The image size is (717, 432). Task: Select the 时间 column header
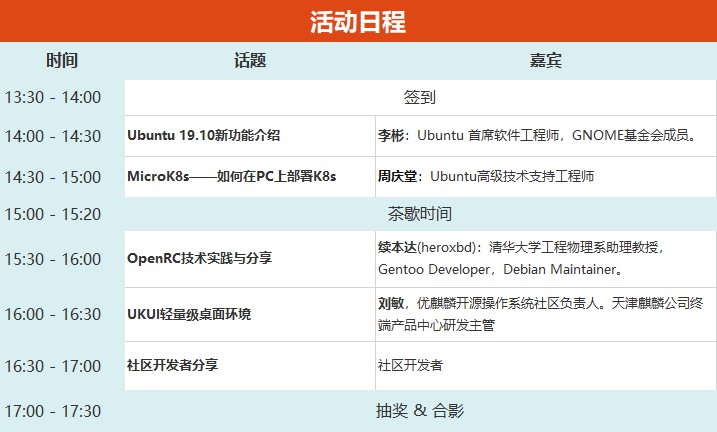coord(62,60)
